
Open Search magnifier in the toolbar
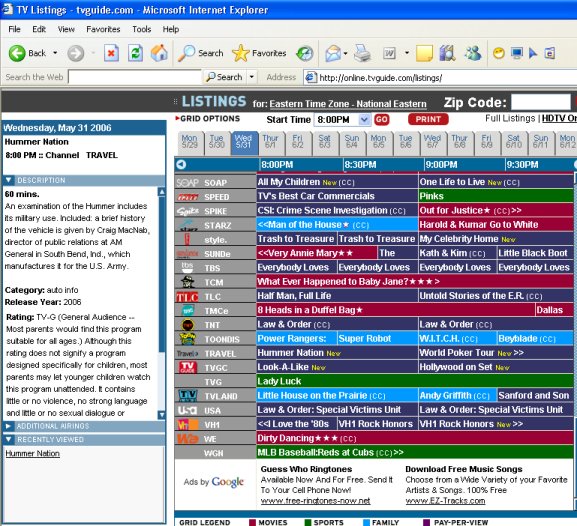pyautogui.click(x=186, y=53)
